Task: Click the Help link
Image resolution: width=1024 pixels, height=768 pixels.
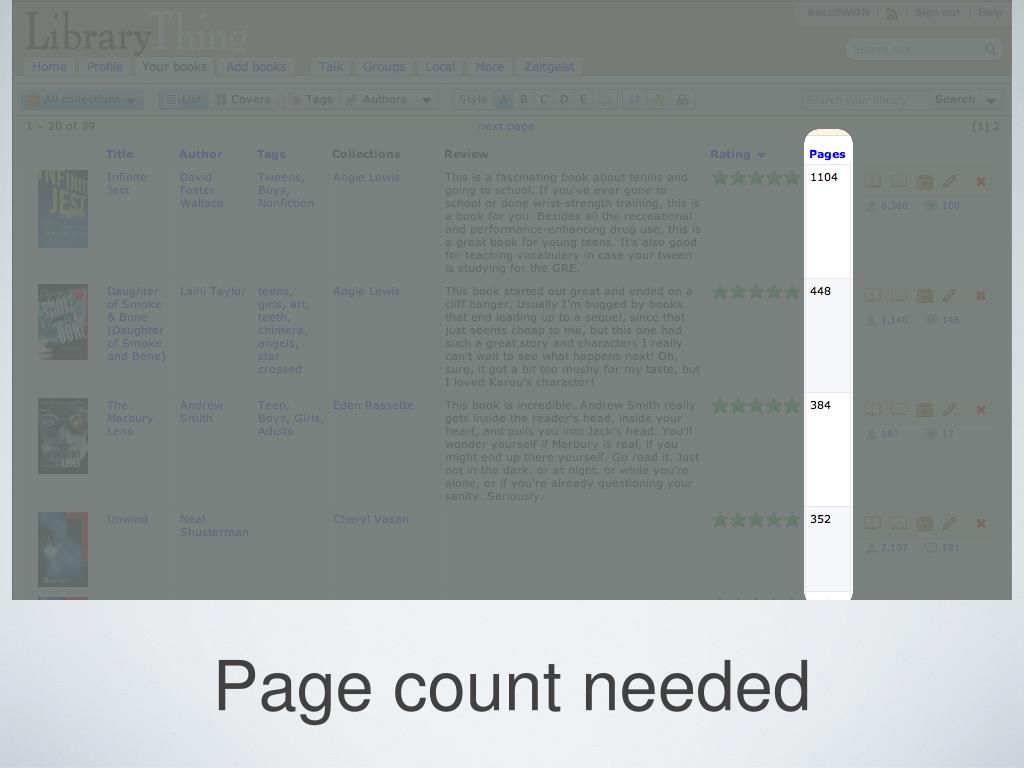Action: (x=989, y=12)
